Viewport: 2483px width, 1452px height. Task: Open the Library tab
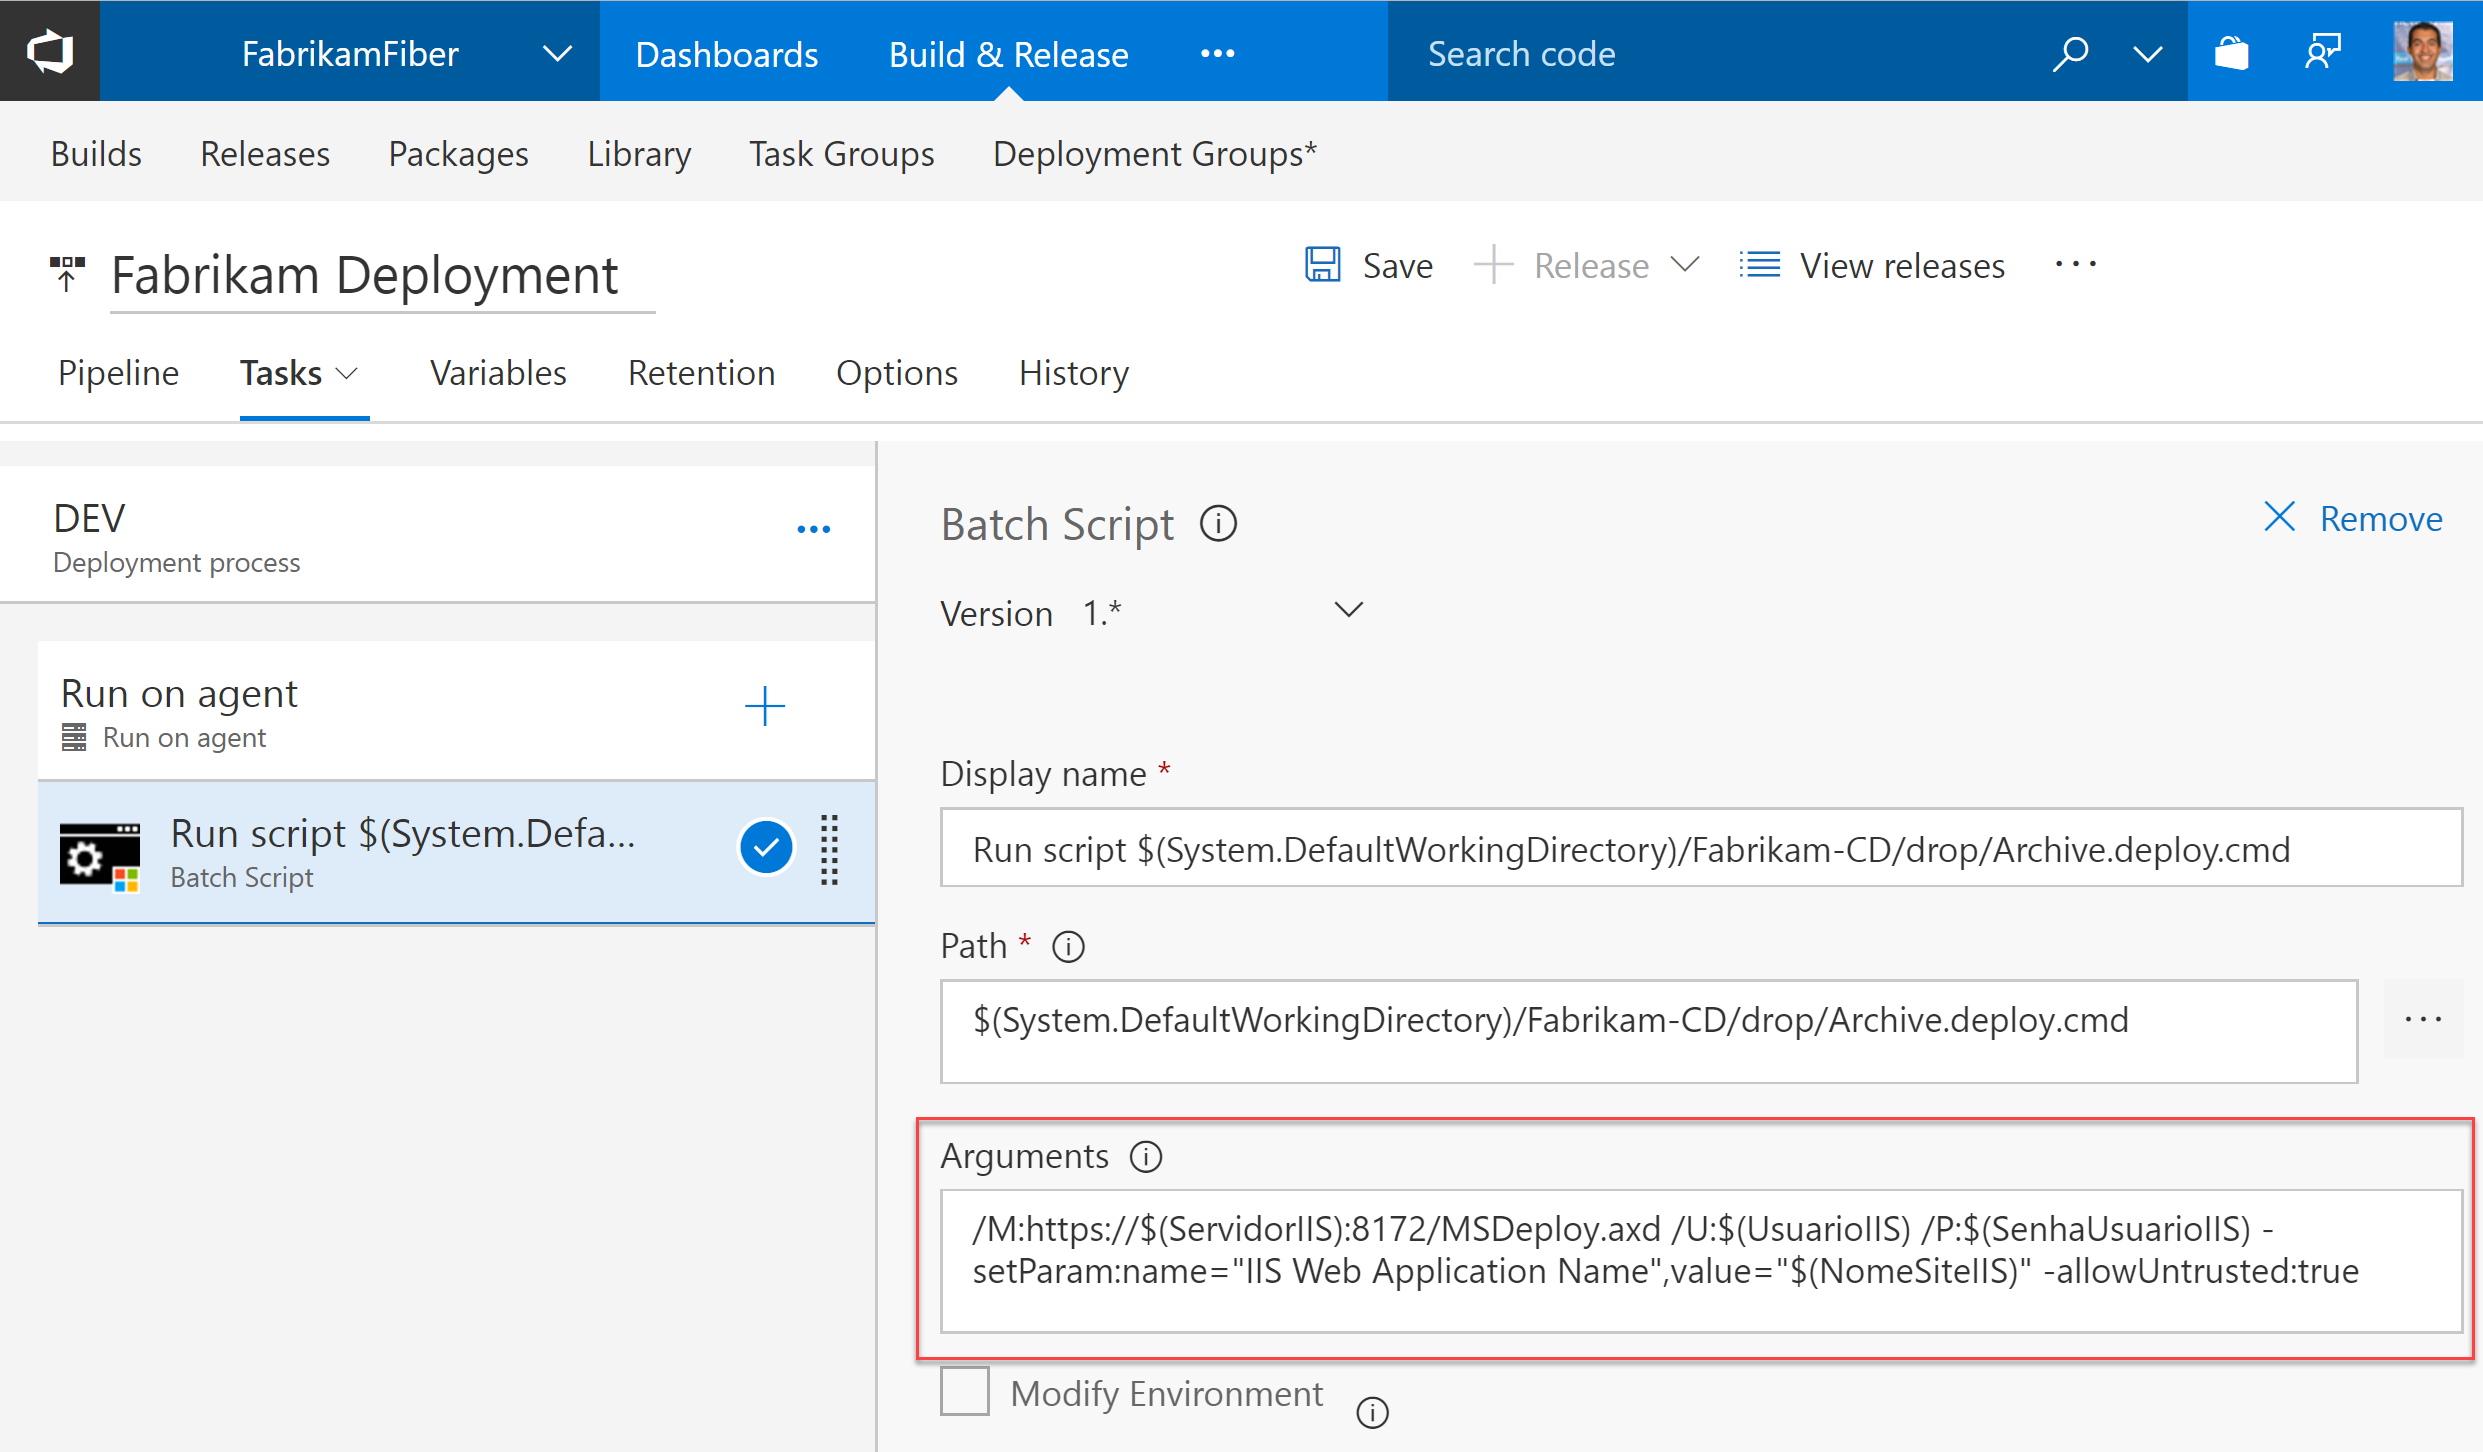coord(639,154)
